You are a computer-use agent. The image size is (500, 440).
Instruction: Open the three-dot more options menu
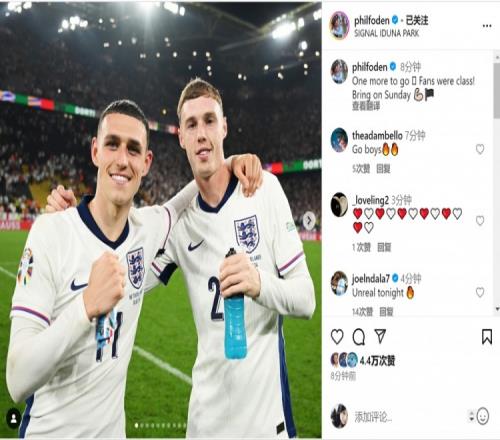click(x=487, y=26)
